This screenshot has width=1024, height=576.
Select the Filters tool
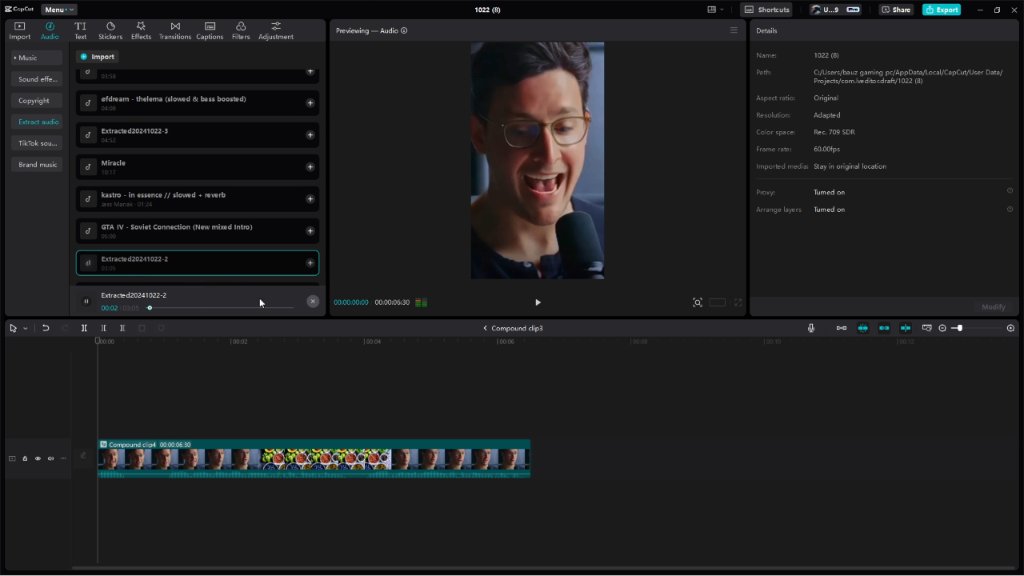pyautogui.click(x=240, y=30)
